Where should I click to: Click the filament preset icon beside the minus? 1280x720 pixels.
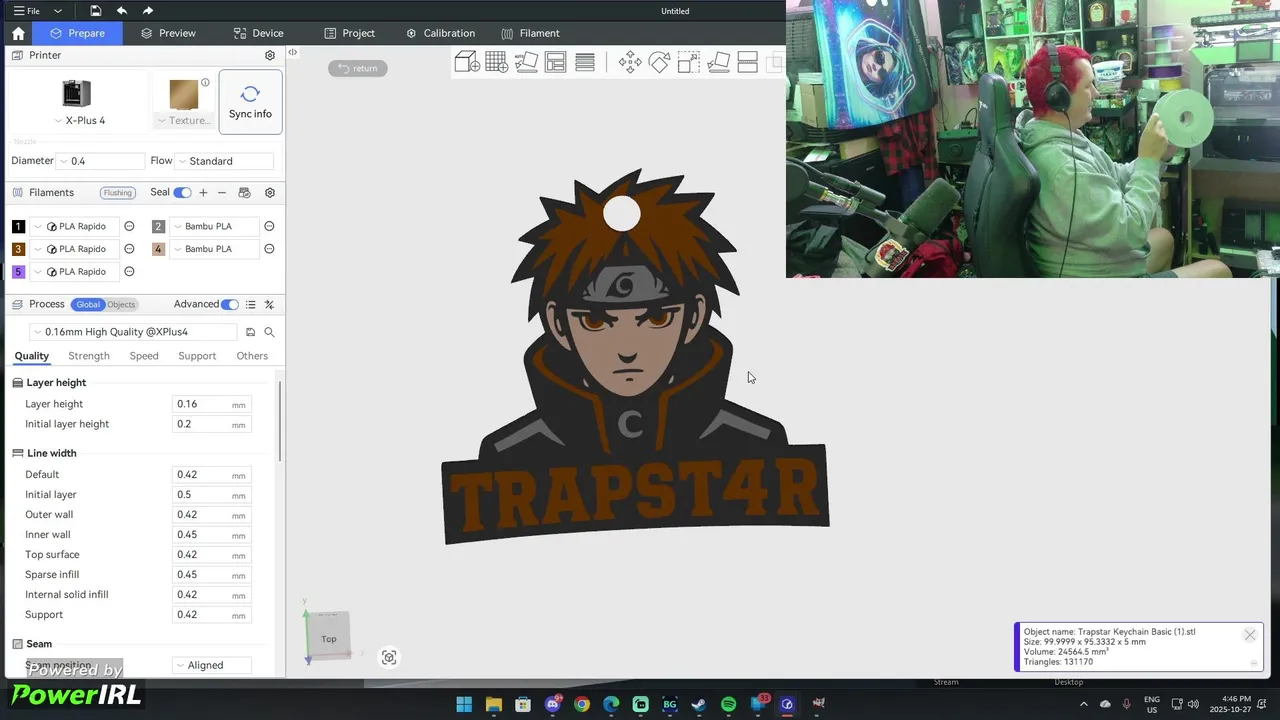point(244,192)
